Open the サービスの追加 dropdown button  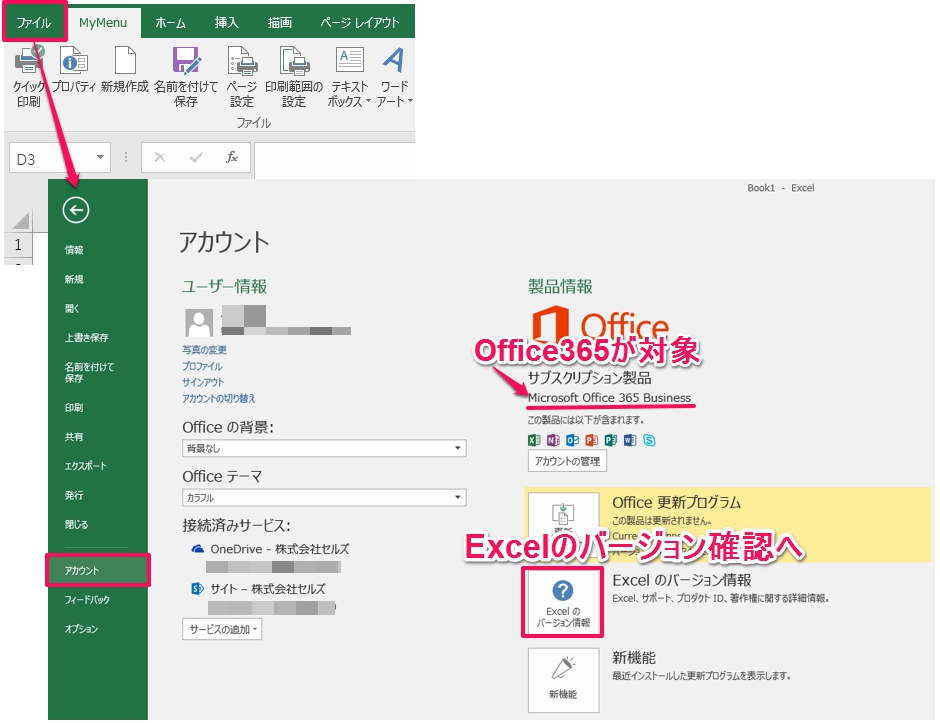[x=222, y=629]
